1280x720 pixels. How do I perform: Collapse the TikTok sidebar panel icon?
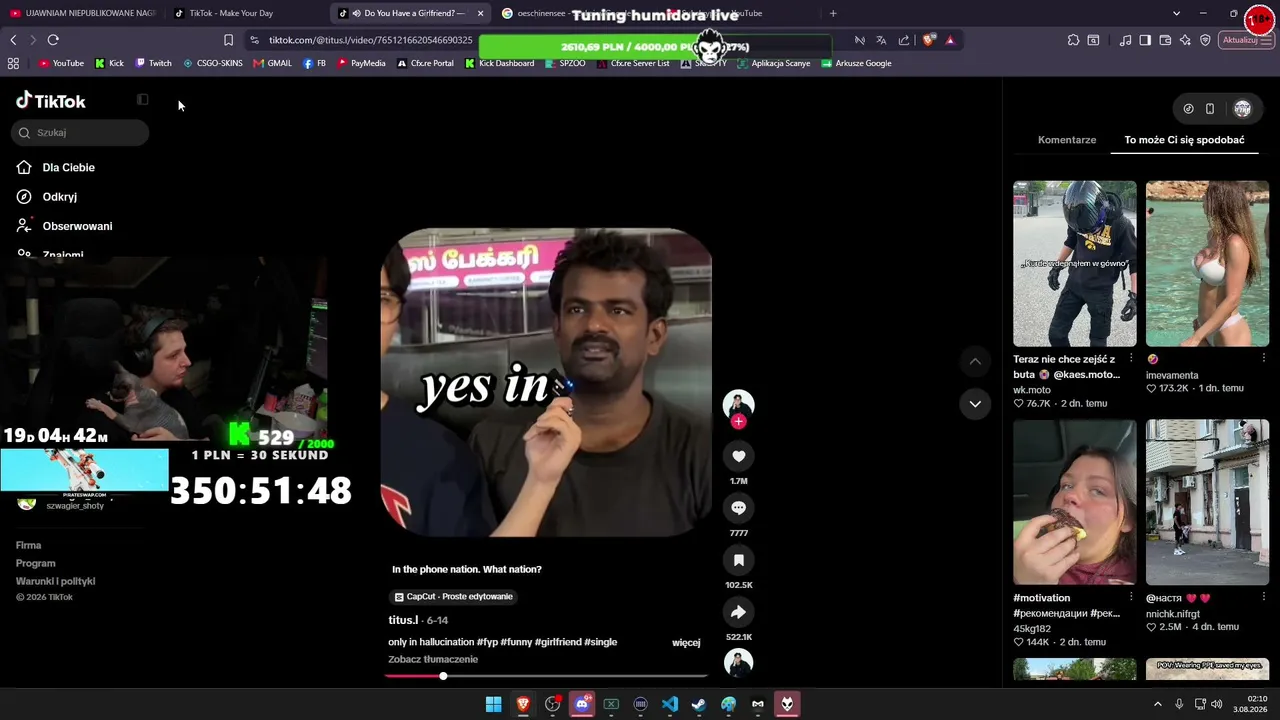143,100
